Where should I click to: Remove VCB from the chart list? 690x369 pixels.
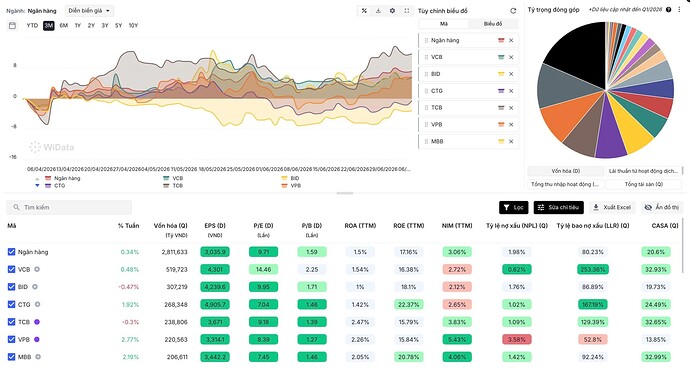pyautogui.click(x=511, y=57)
